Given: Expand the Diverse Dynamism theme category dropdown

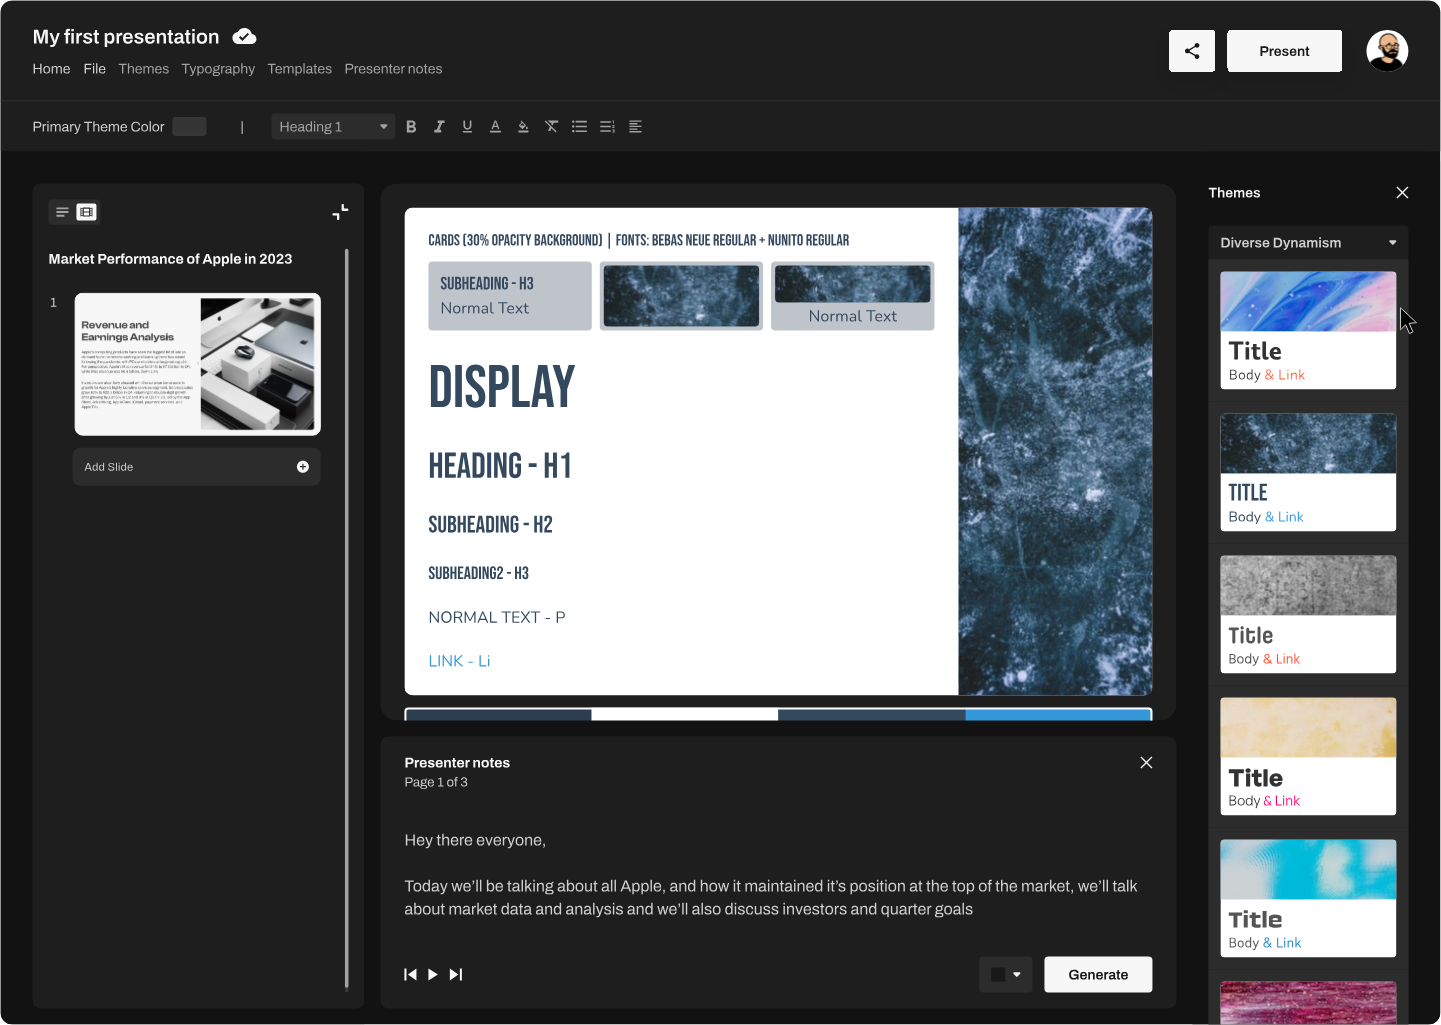Looking at the screenshot, I should pos(1308,243).
